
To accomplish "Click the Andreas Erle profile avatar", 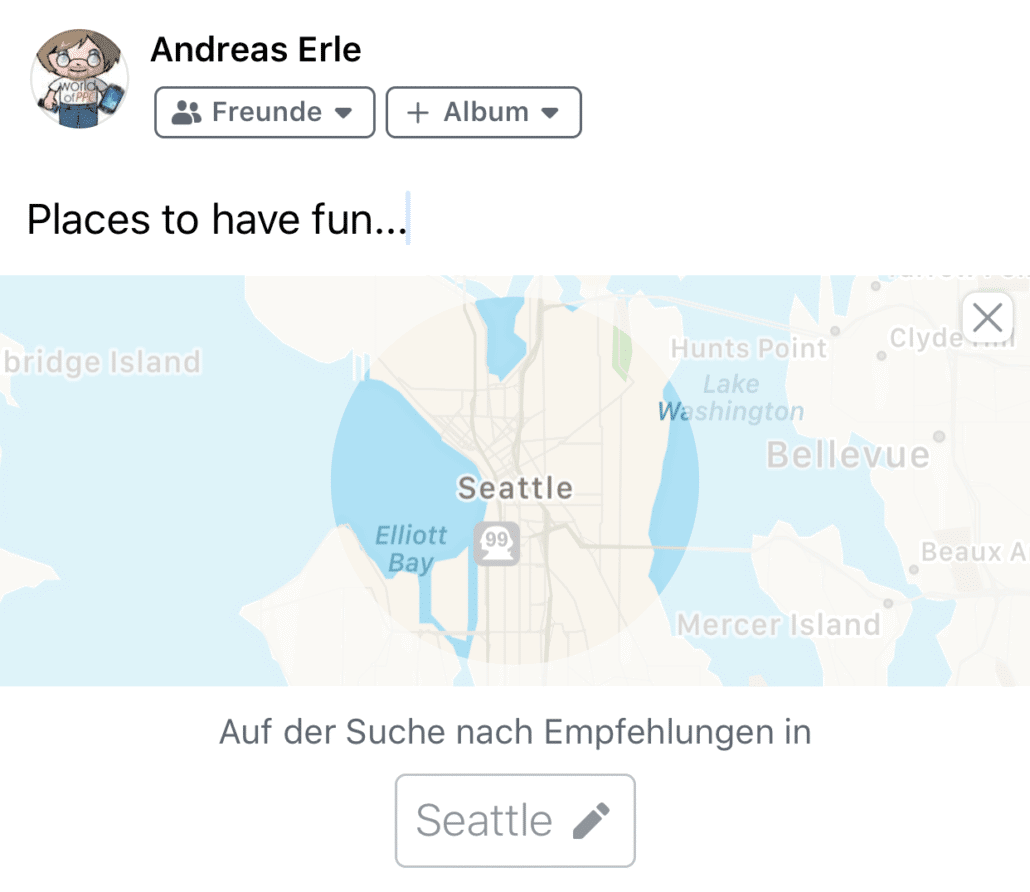I will [79, 78].
